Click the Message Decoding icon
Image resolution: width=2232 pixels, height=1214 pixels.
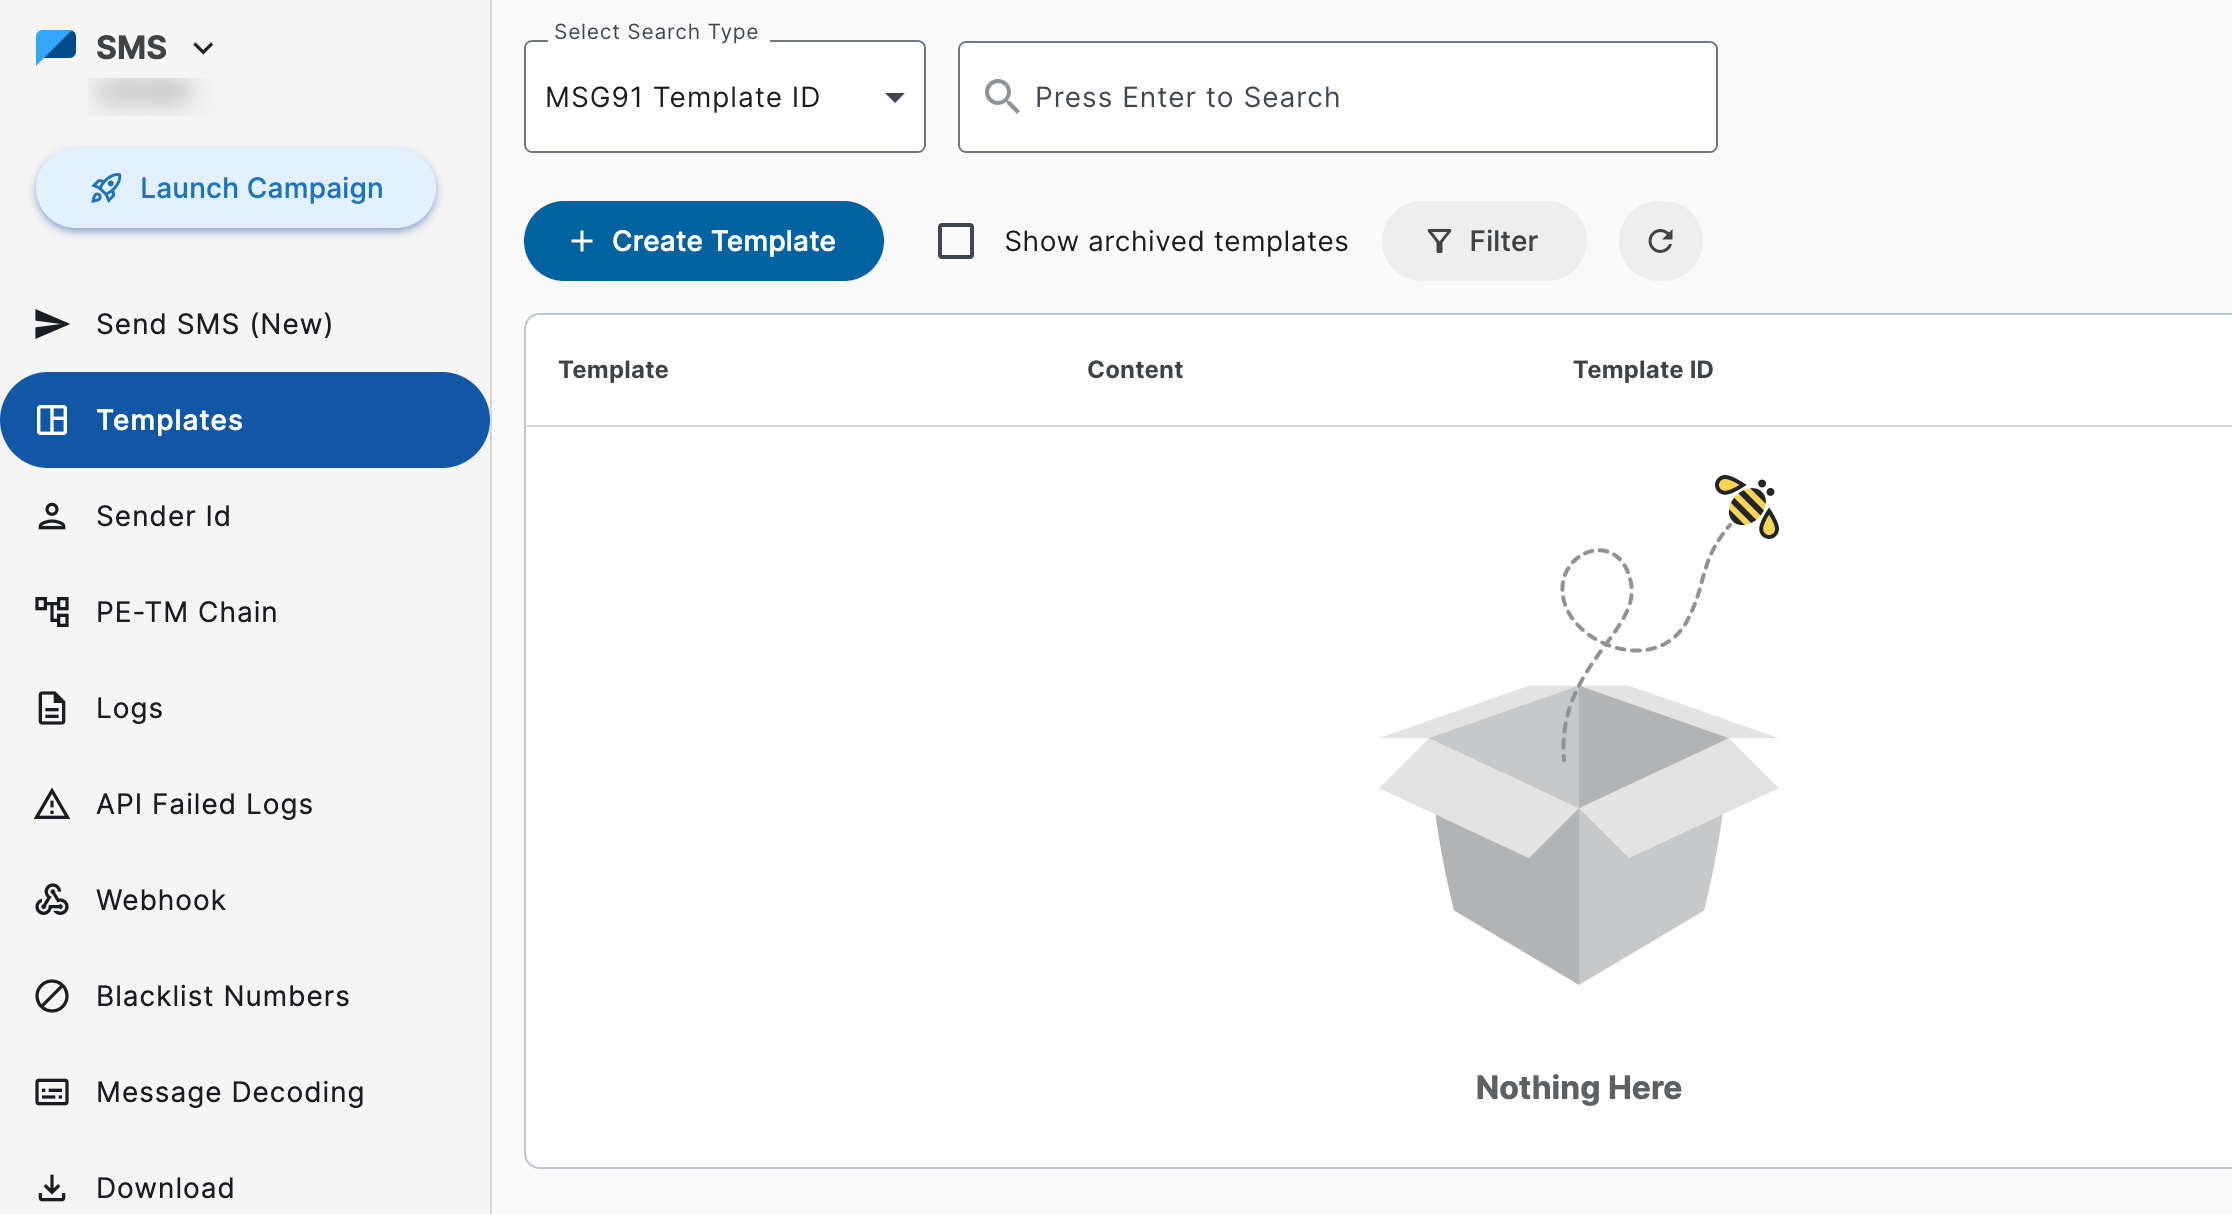pyautogui.click(x=52, y=1092)
